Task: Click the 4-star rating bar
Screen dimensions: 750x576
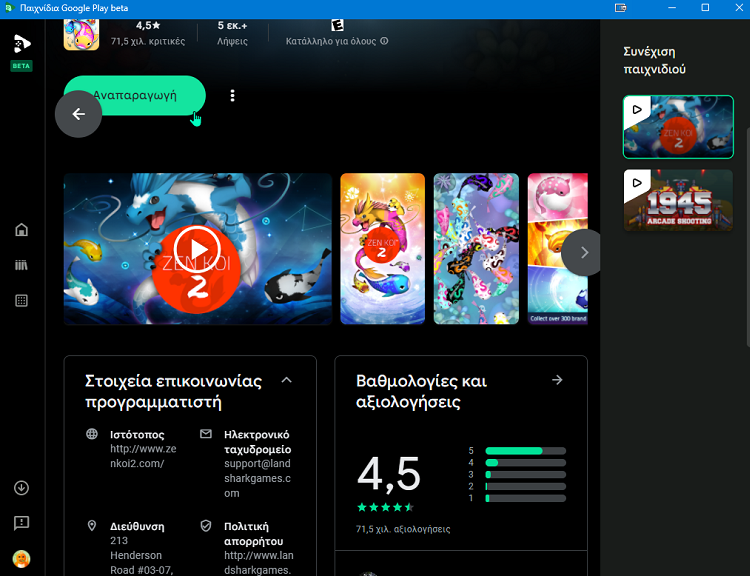Action: tap(525, 463)
